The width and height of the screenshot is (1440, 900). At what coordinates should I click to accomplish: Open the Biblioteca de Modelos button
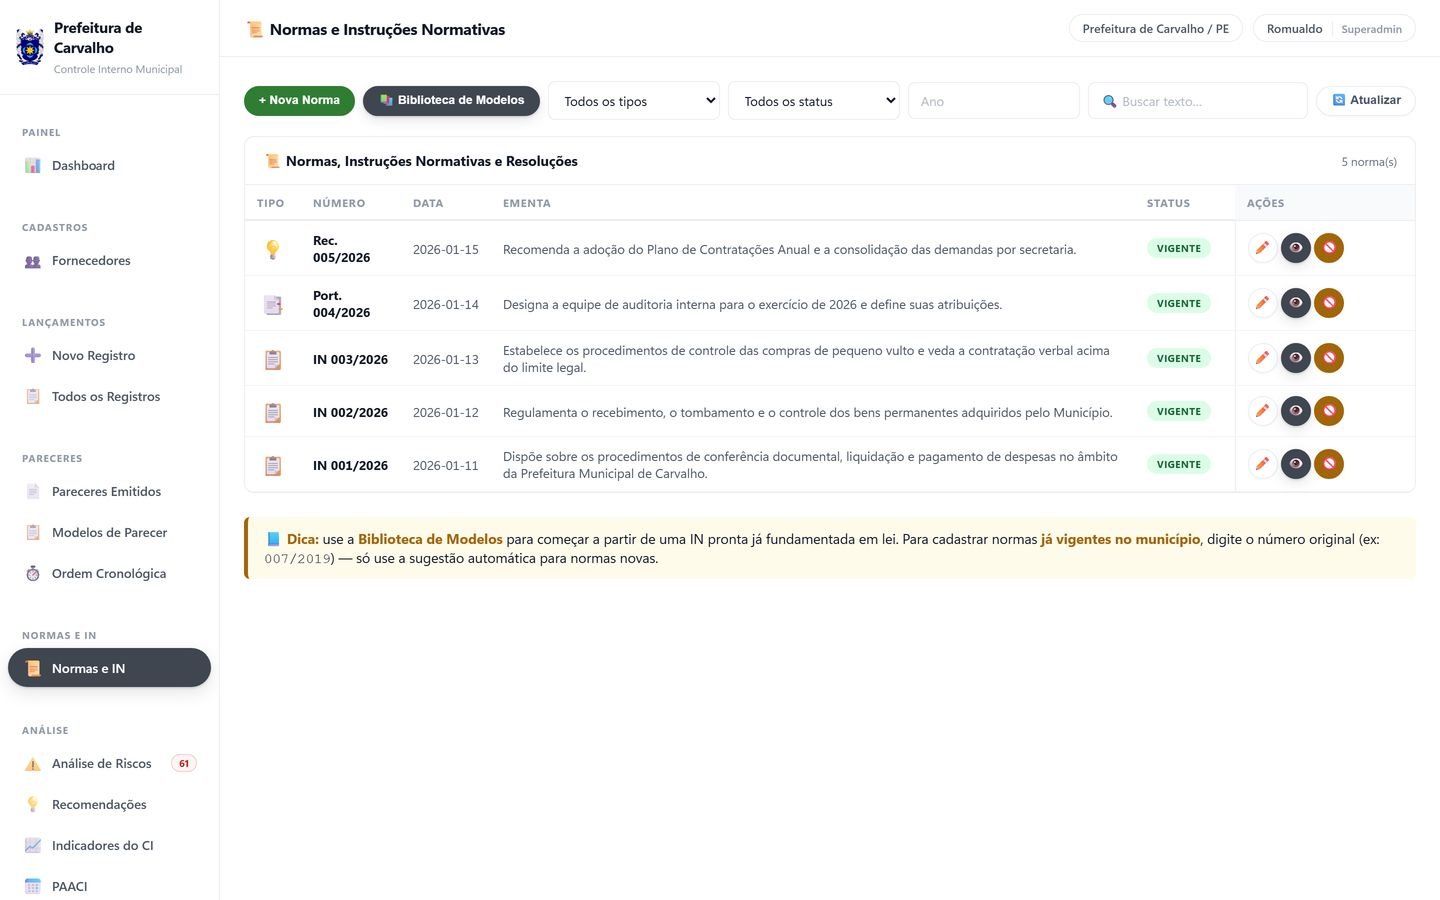pyautogui.click(x=451, y=100)
